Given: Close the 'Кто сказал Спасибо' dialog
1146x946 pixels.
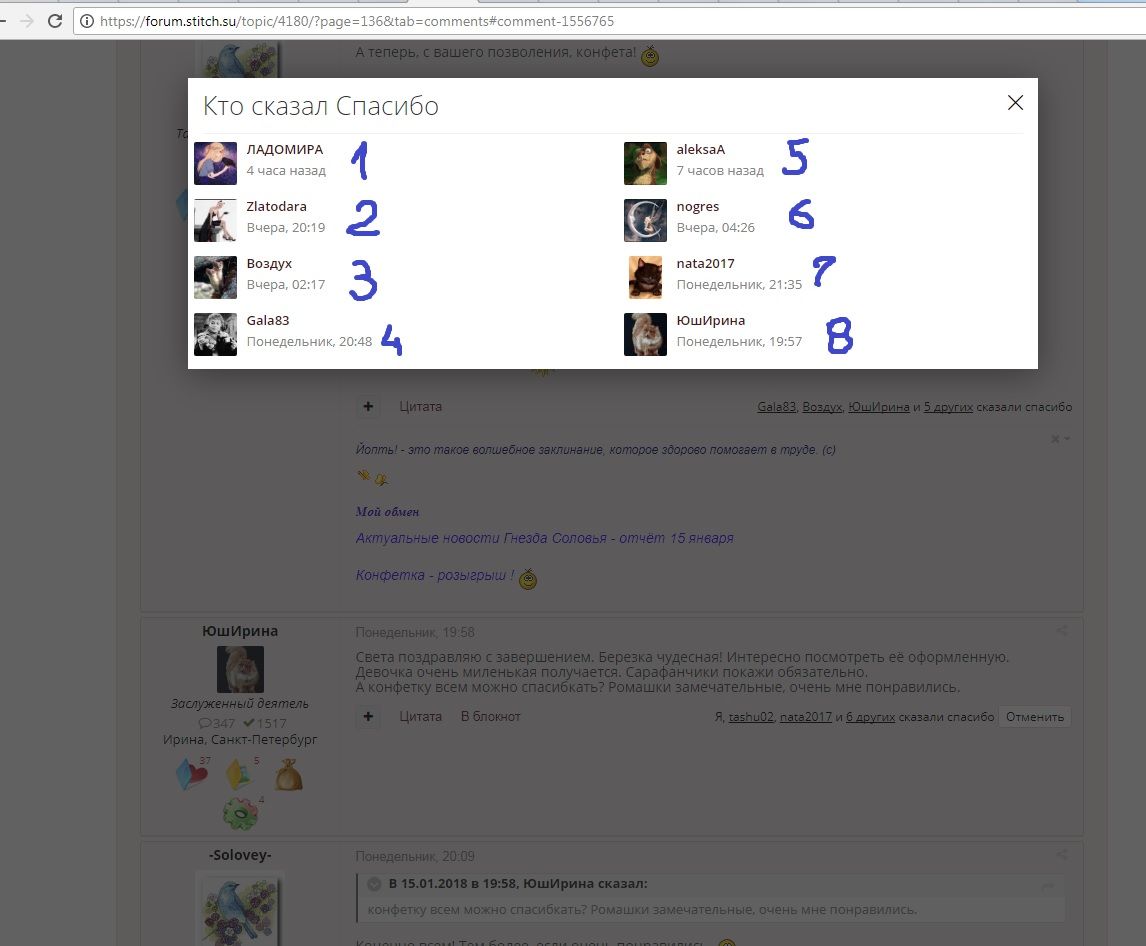Looking at the screenshot, I should coord(1015,103).
